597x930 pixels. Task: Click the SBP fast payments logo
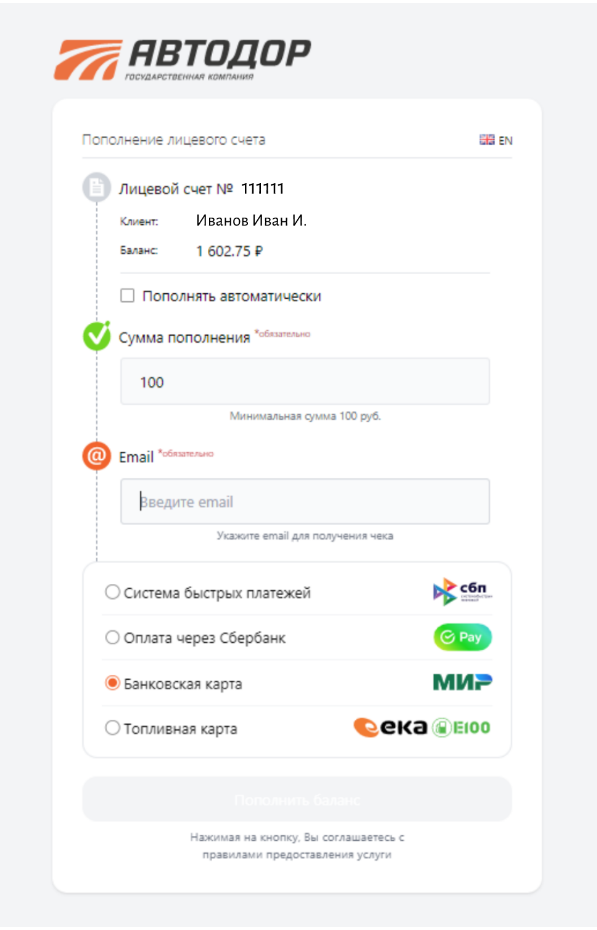pyautogui.click(x=462, y=591)
